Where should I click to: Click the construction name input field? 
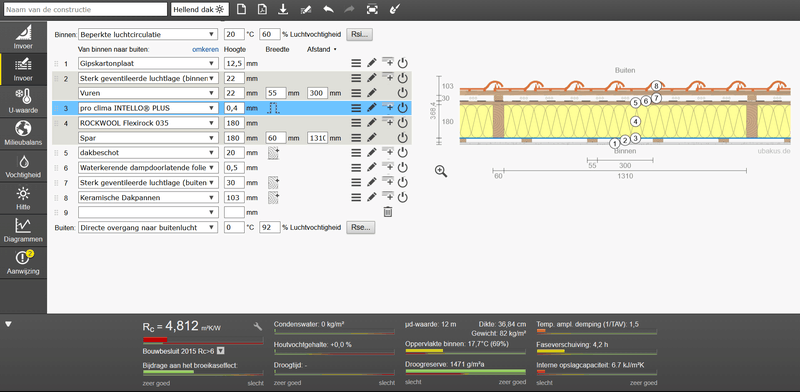click(85, 9)
